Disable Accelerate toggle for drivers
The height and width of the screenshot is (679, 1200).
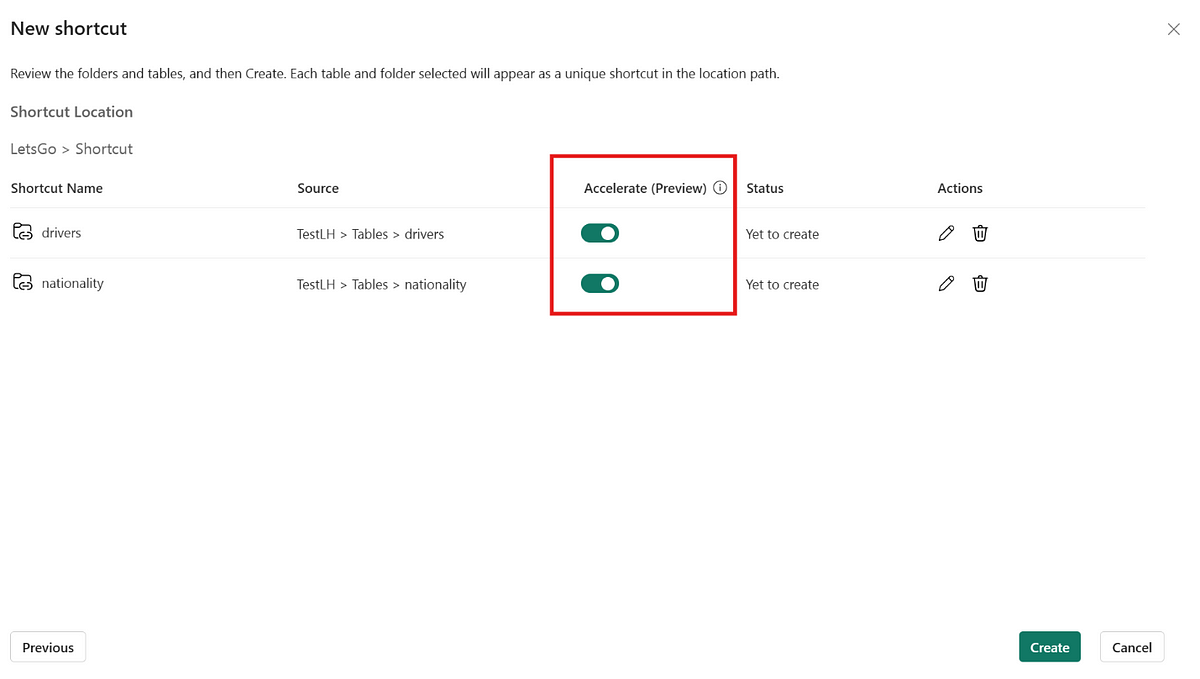[600, 233]
